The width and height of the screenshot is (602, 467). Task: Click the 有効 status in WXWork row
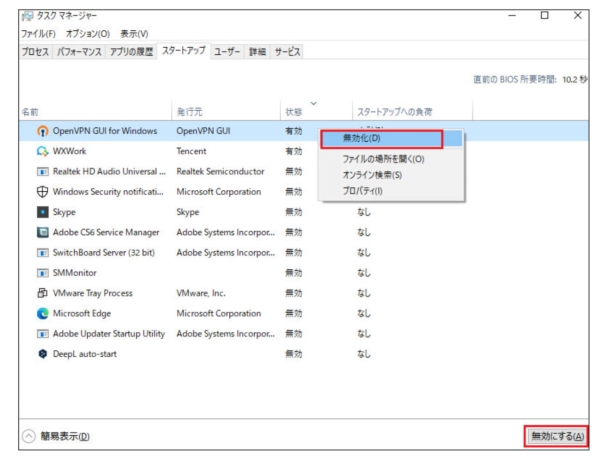(294, 151)
